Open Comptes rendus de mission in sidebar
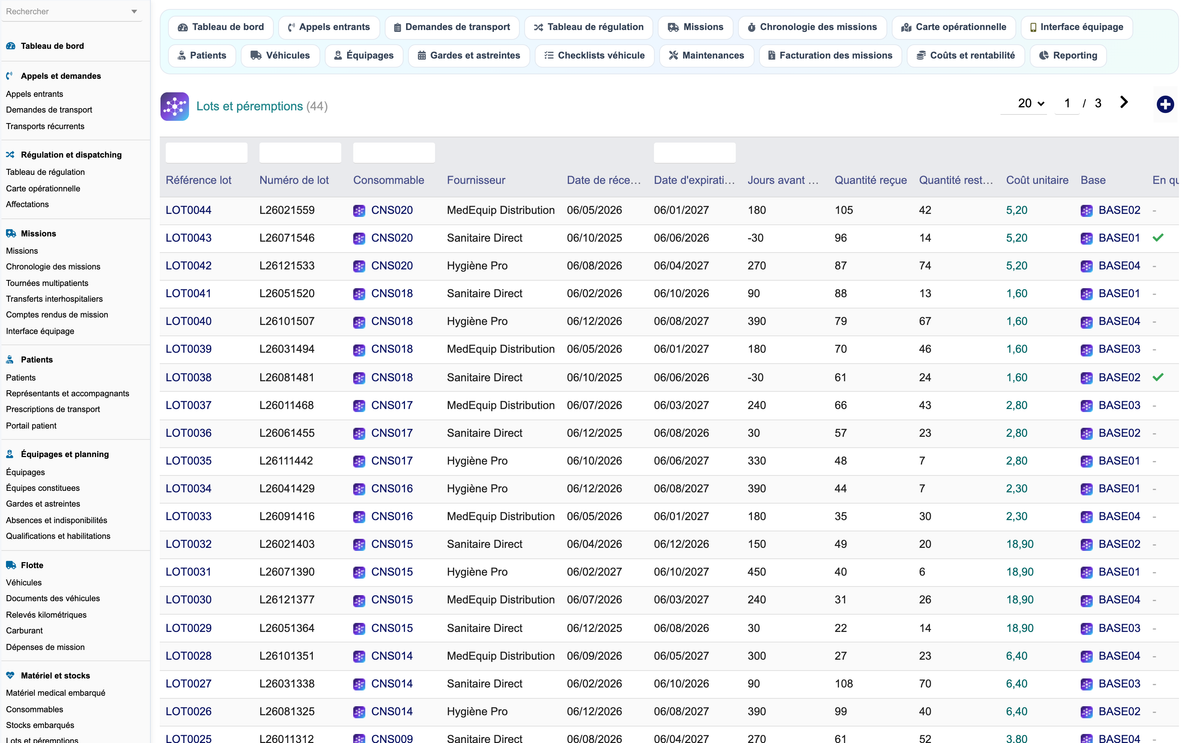Viewport: 1200px width, 743px height. coord(57,315)
